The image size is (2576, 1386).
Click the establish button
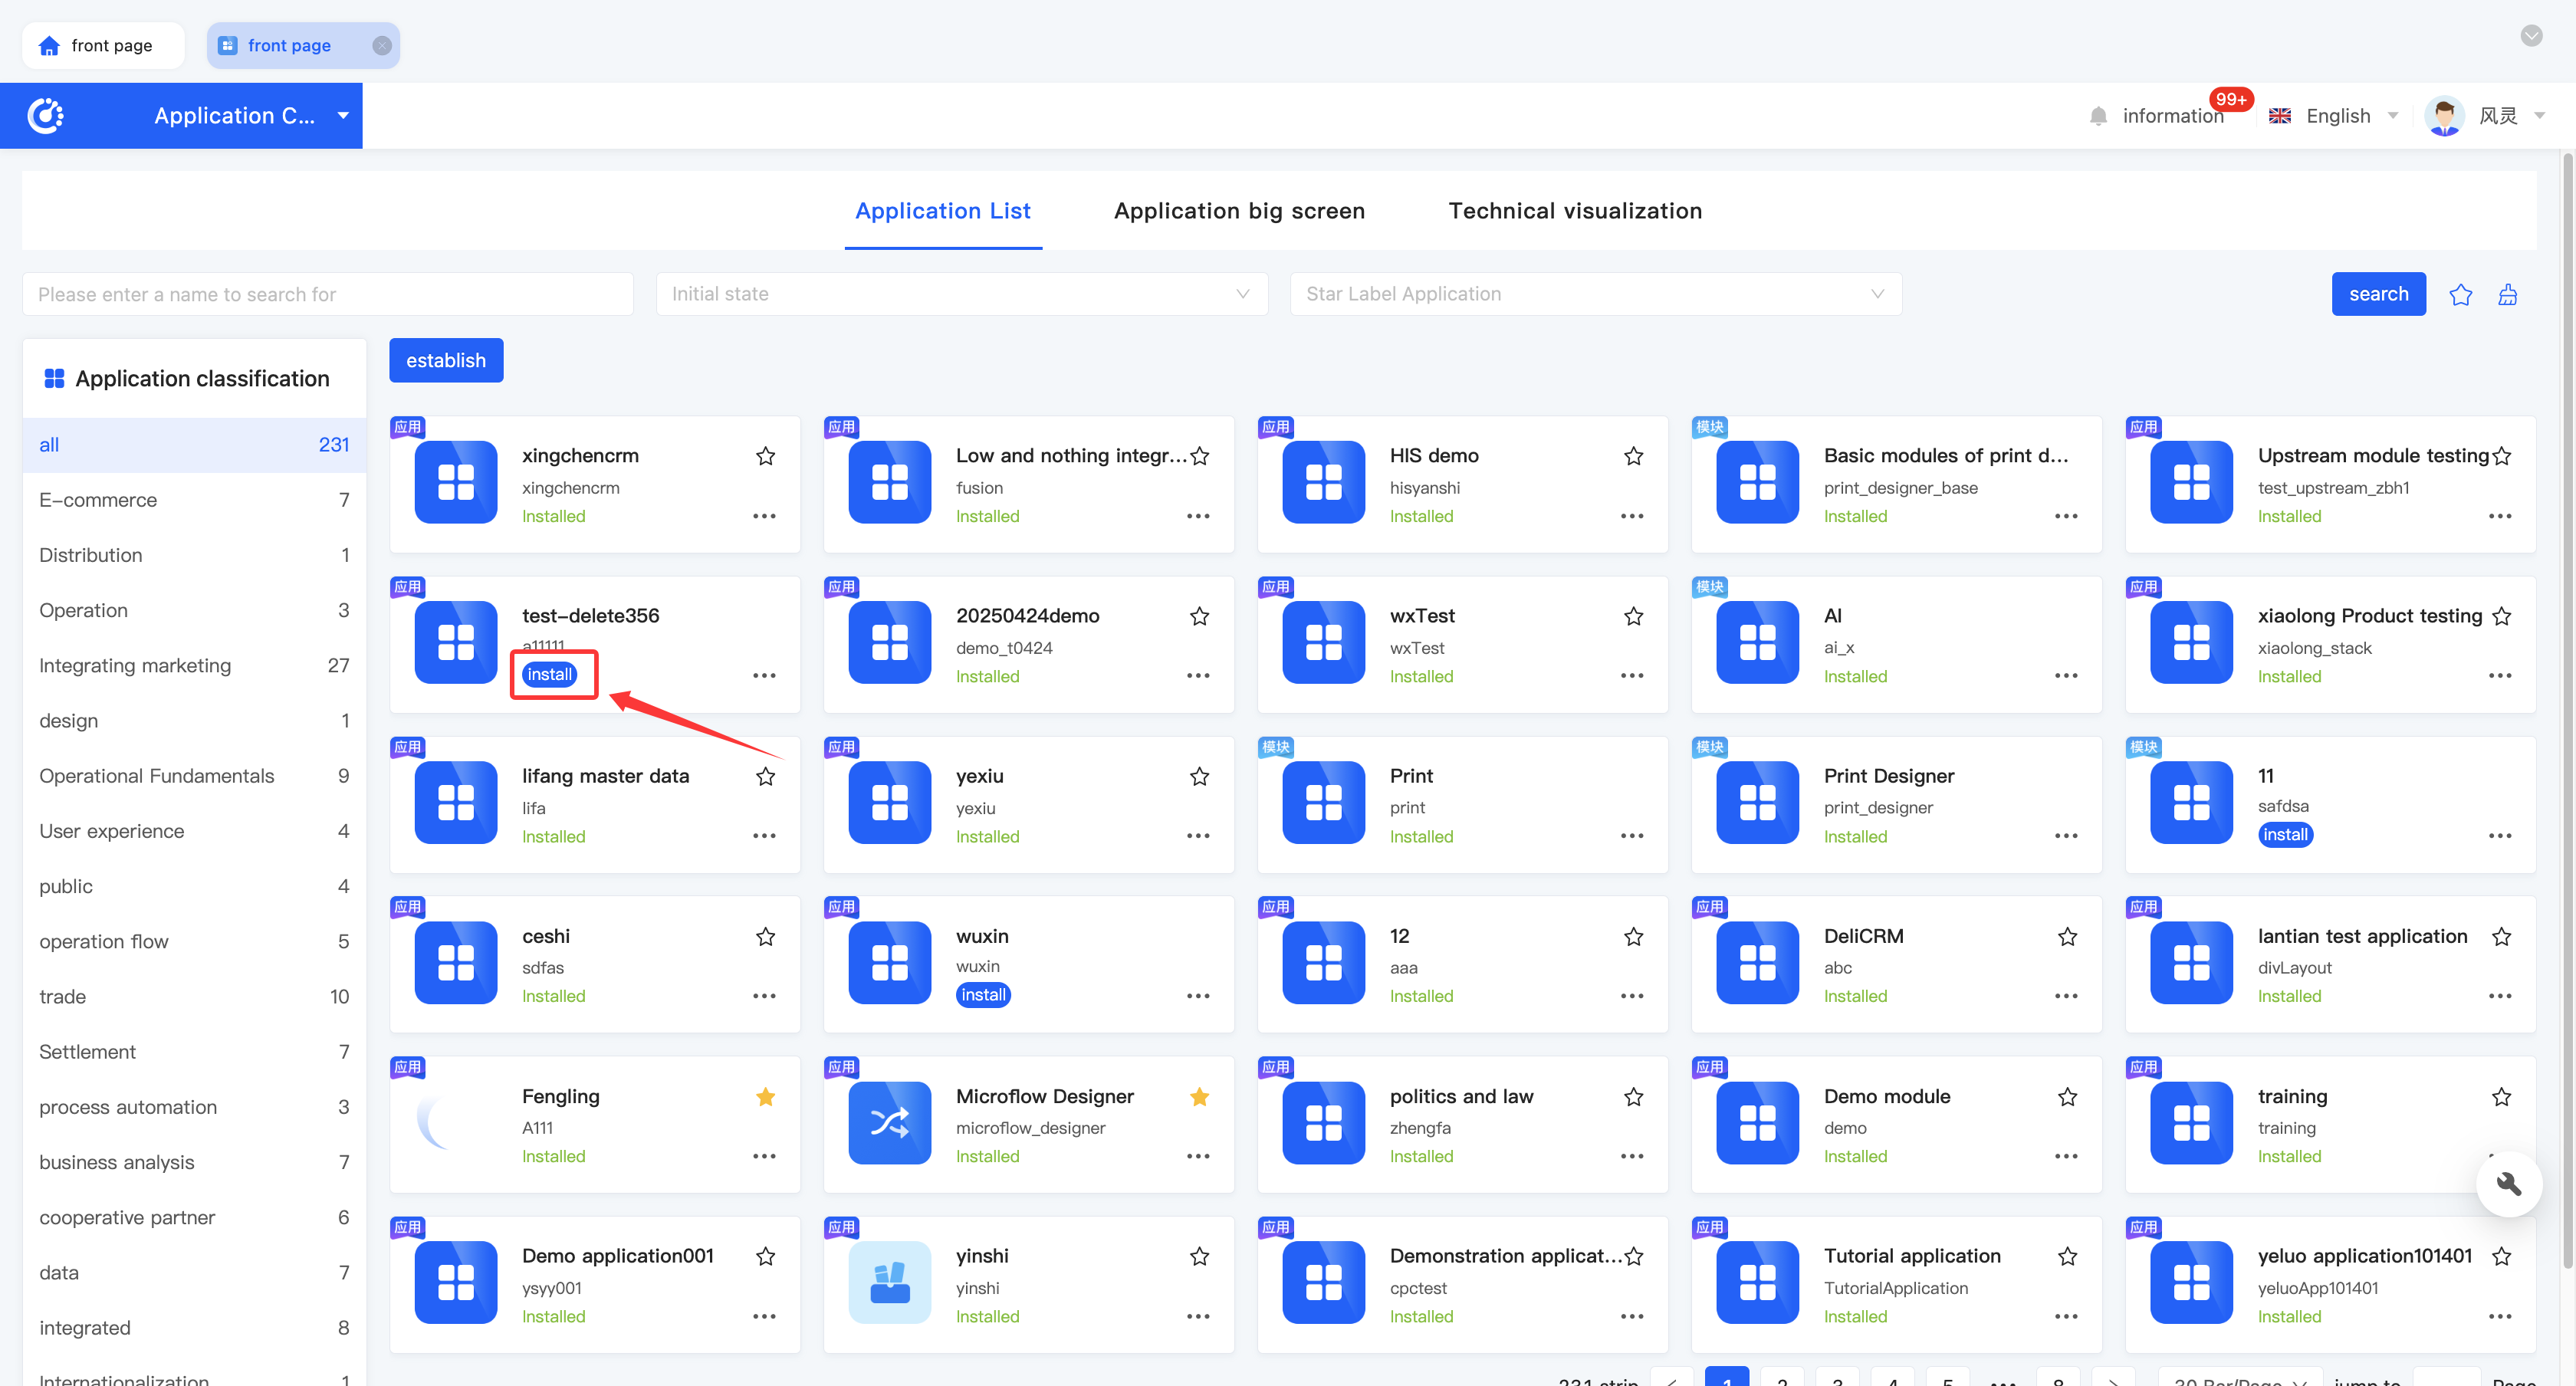pos(446,360)
